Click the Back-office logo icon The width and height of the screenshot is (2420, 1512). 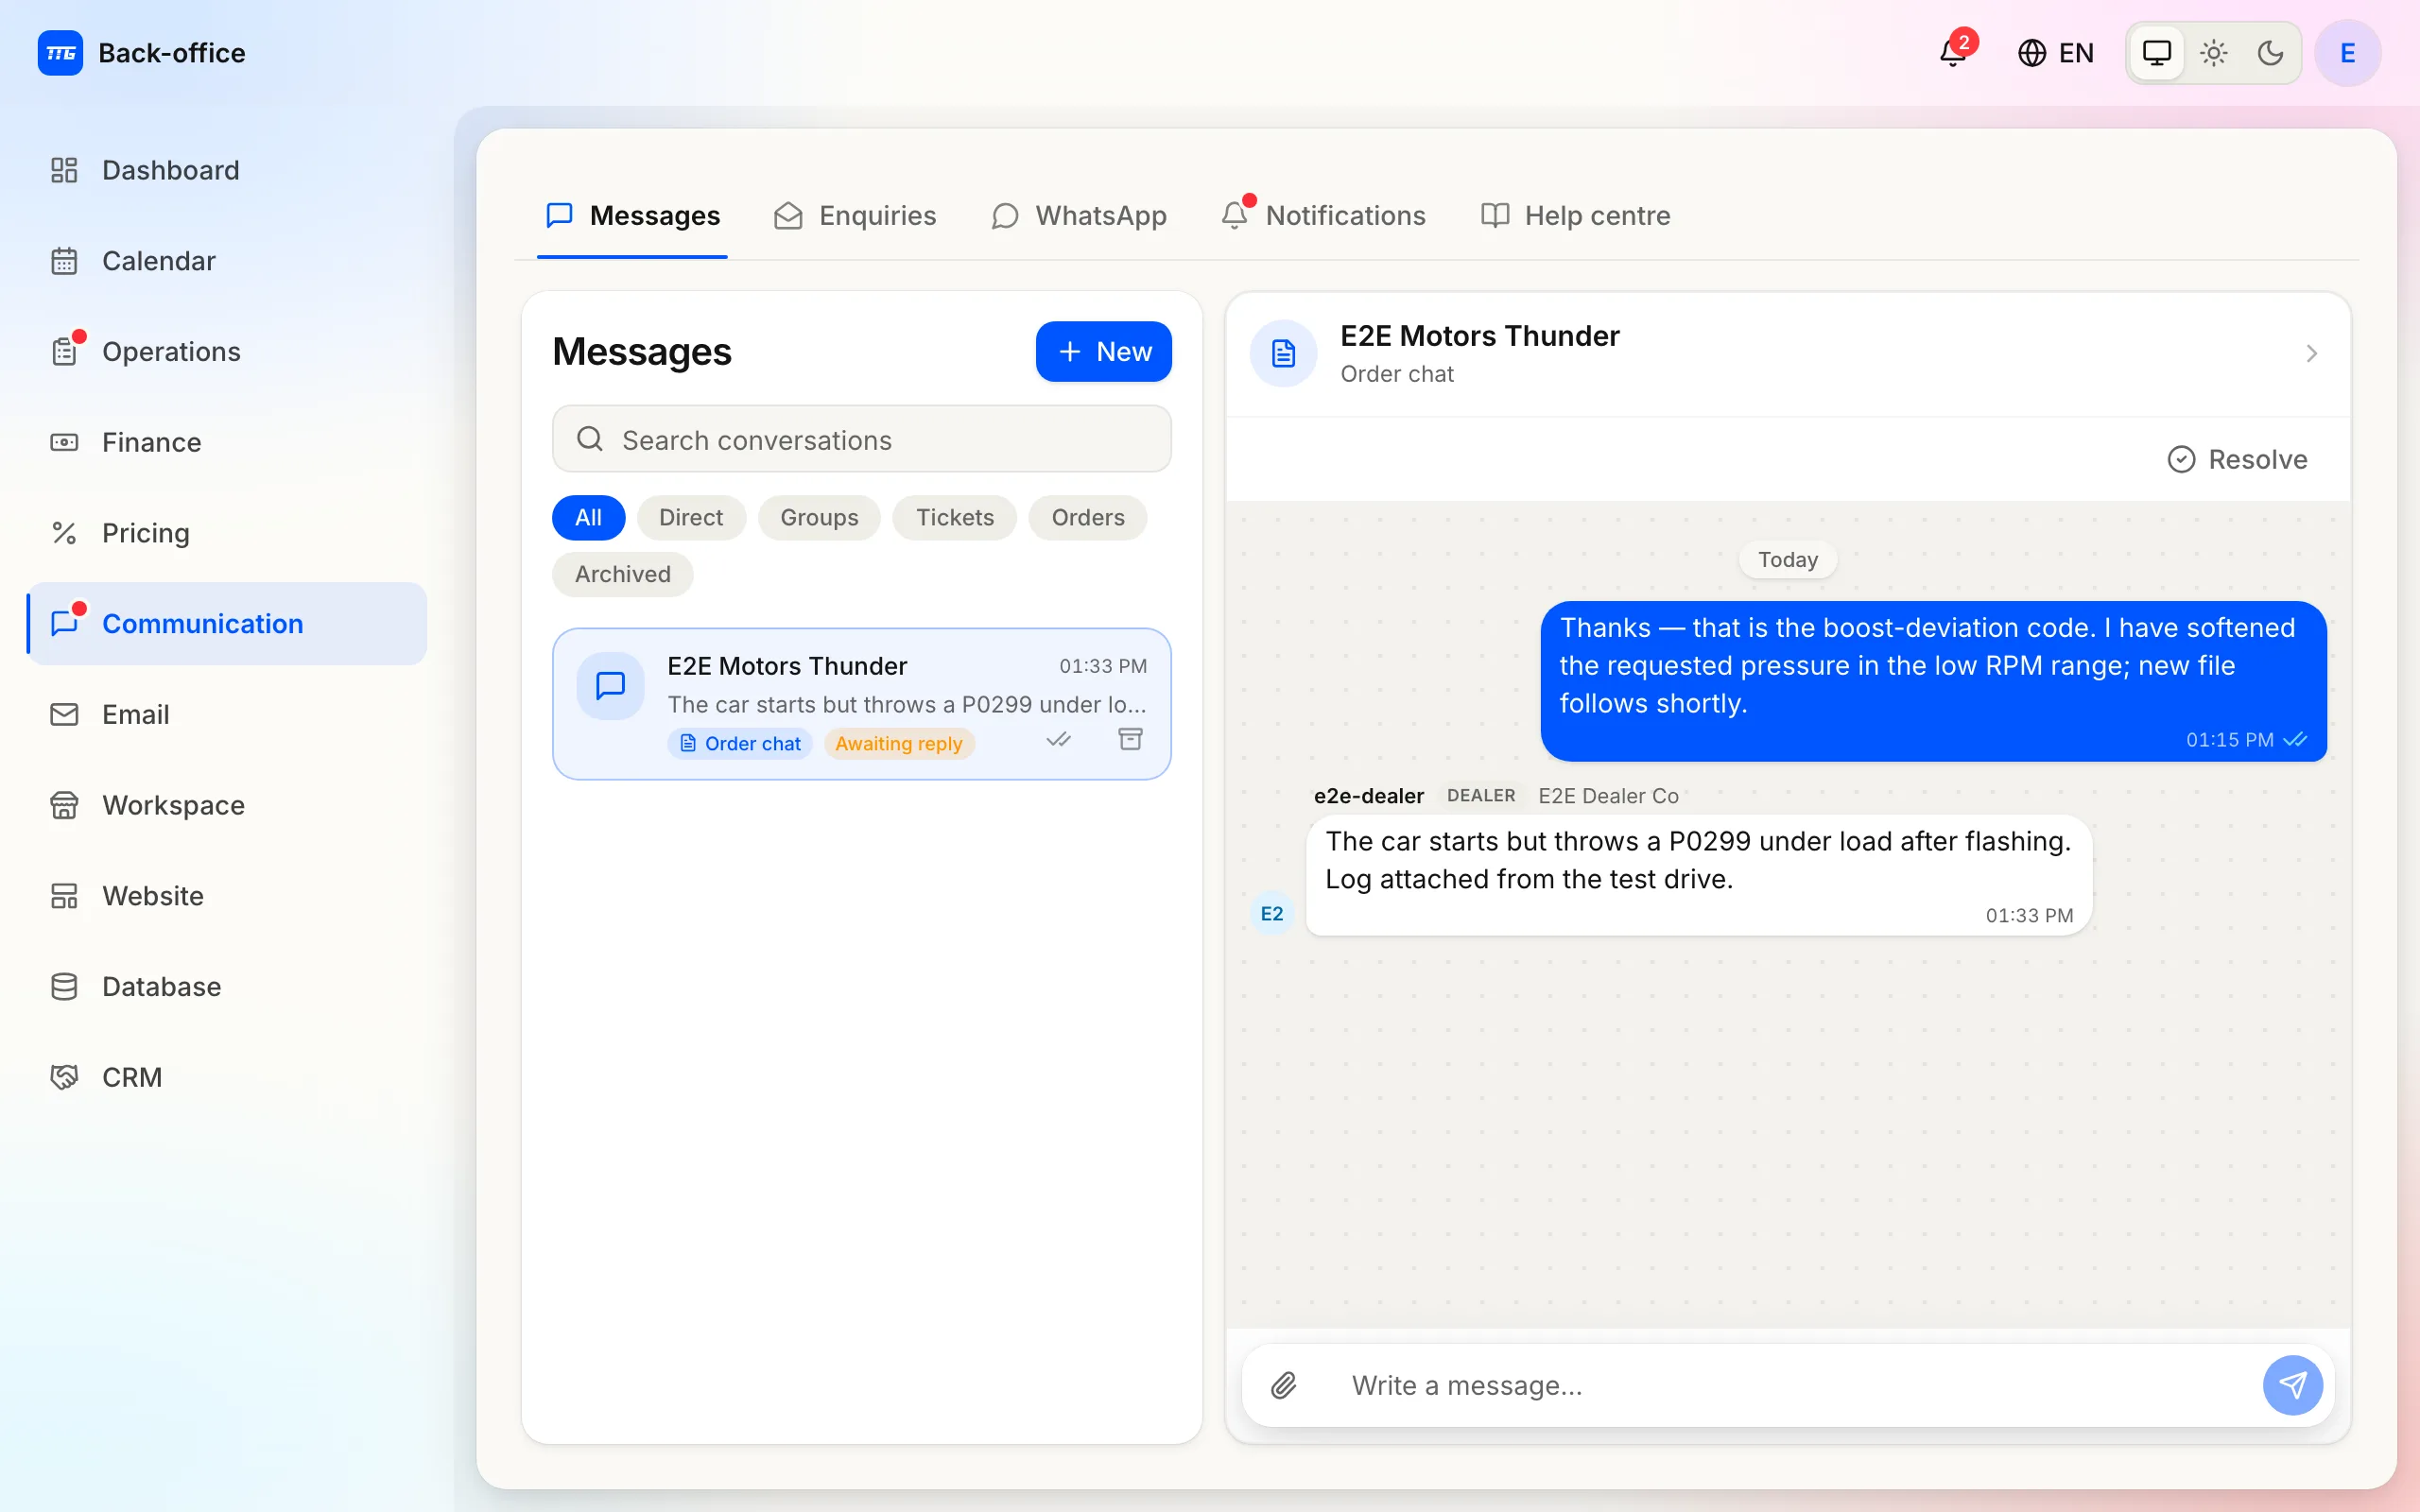tap(60, 53)
